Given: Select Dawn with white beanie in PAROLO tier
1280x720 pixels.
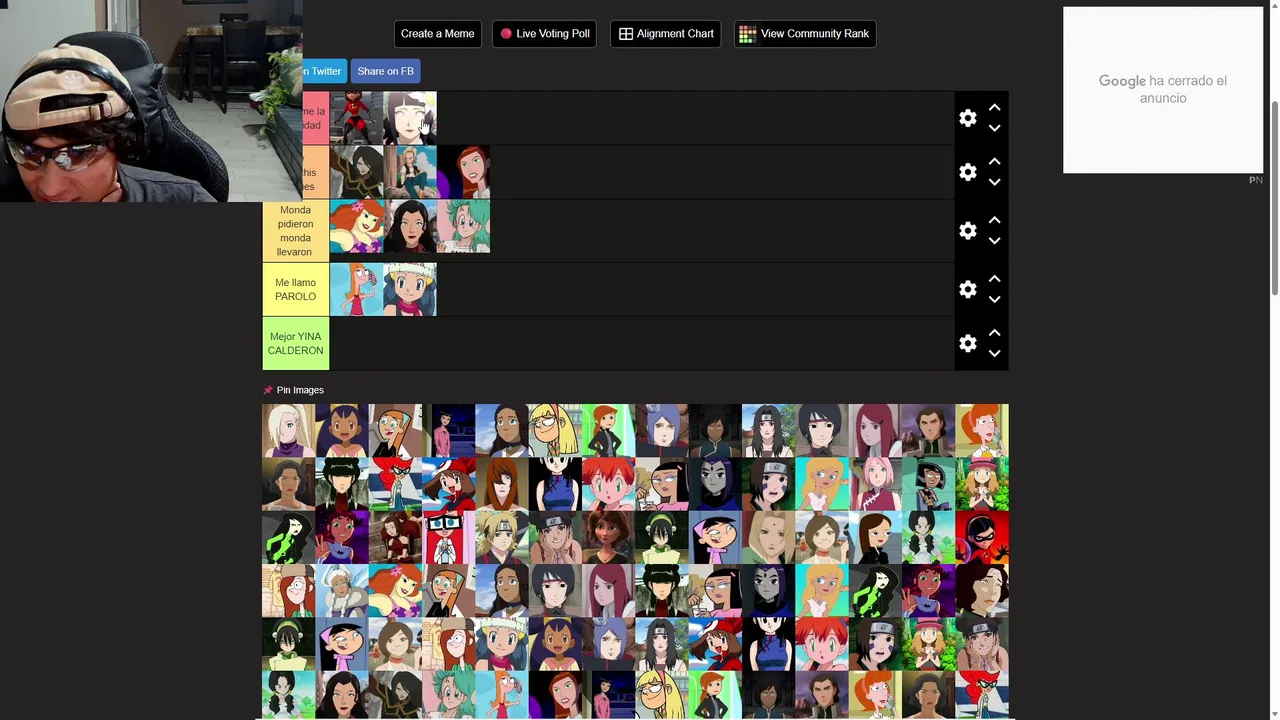Looking at the screenshot, I should (x=410, y=289).
